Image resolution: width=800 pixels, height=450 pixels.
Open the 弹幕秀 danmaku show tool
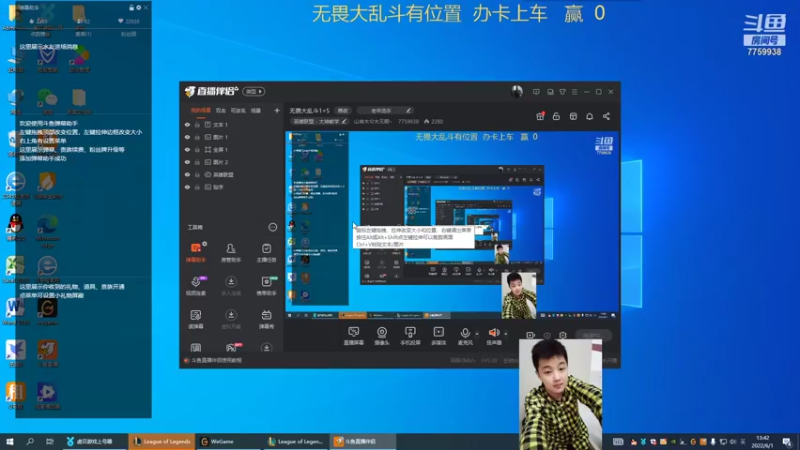(266, 318)
